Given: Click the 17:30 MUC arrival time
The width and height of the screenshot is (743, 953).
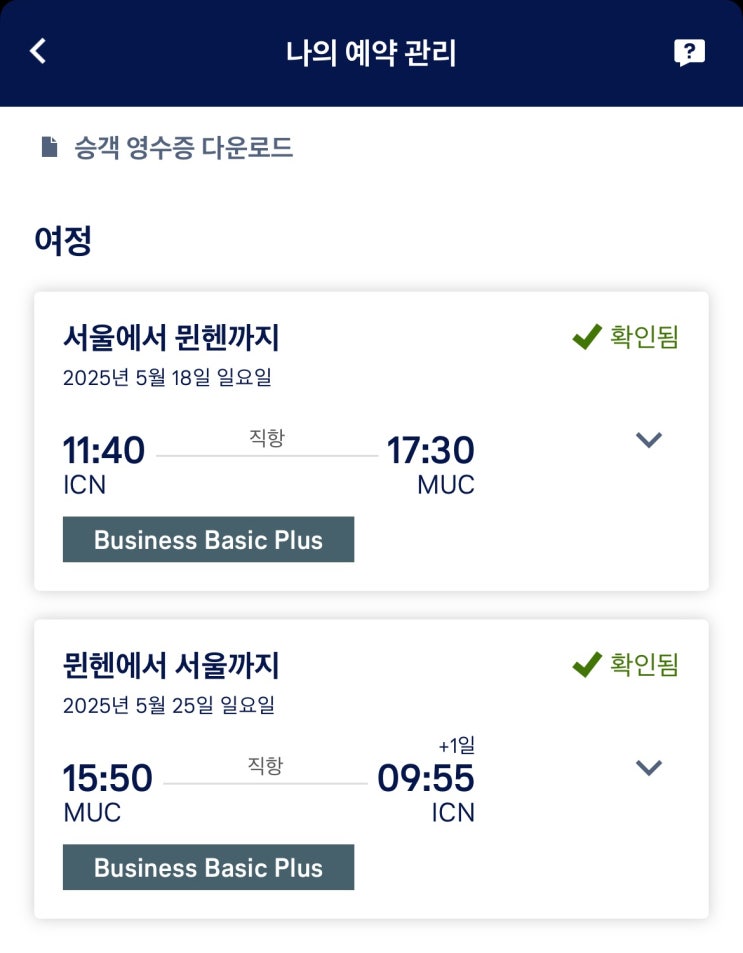Looking at the screenshot, I should (431, 451).
